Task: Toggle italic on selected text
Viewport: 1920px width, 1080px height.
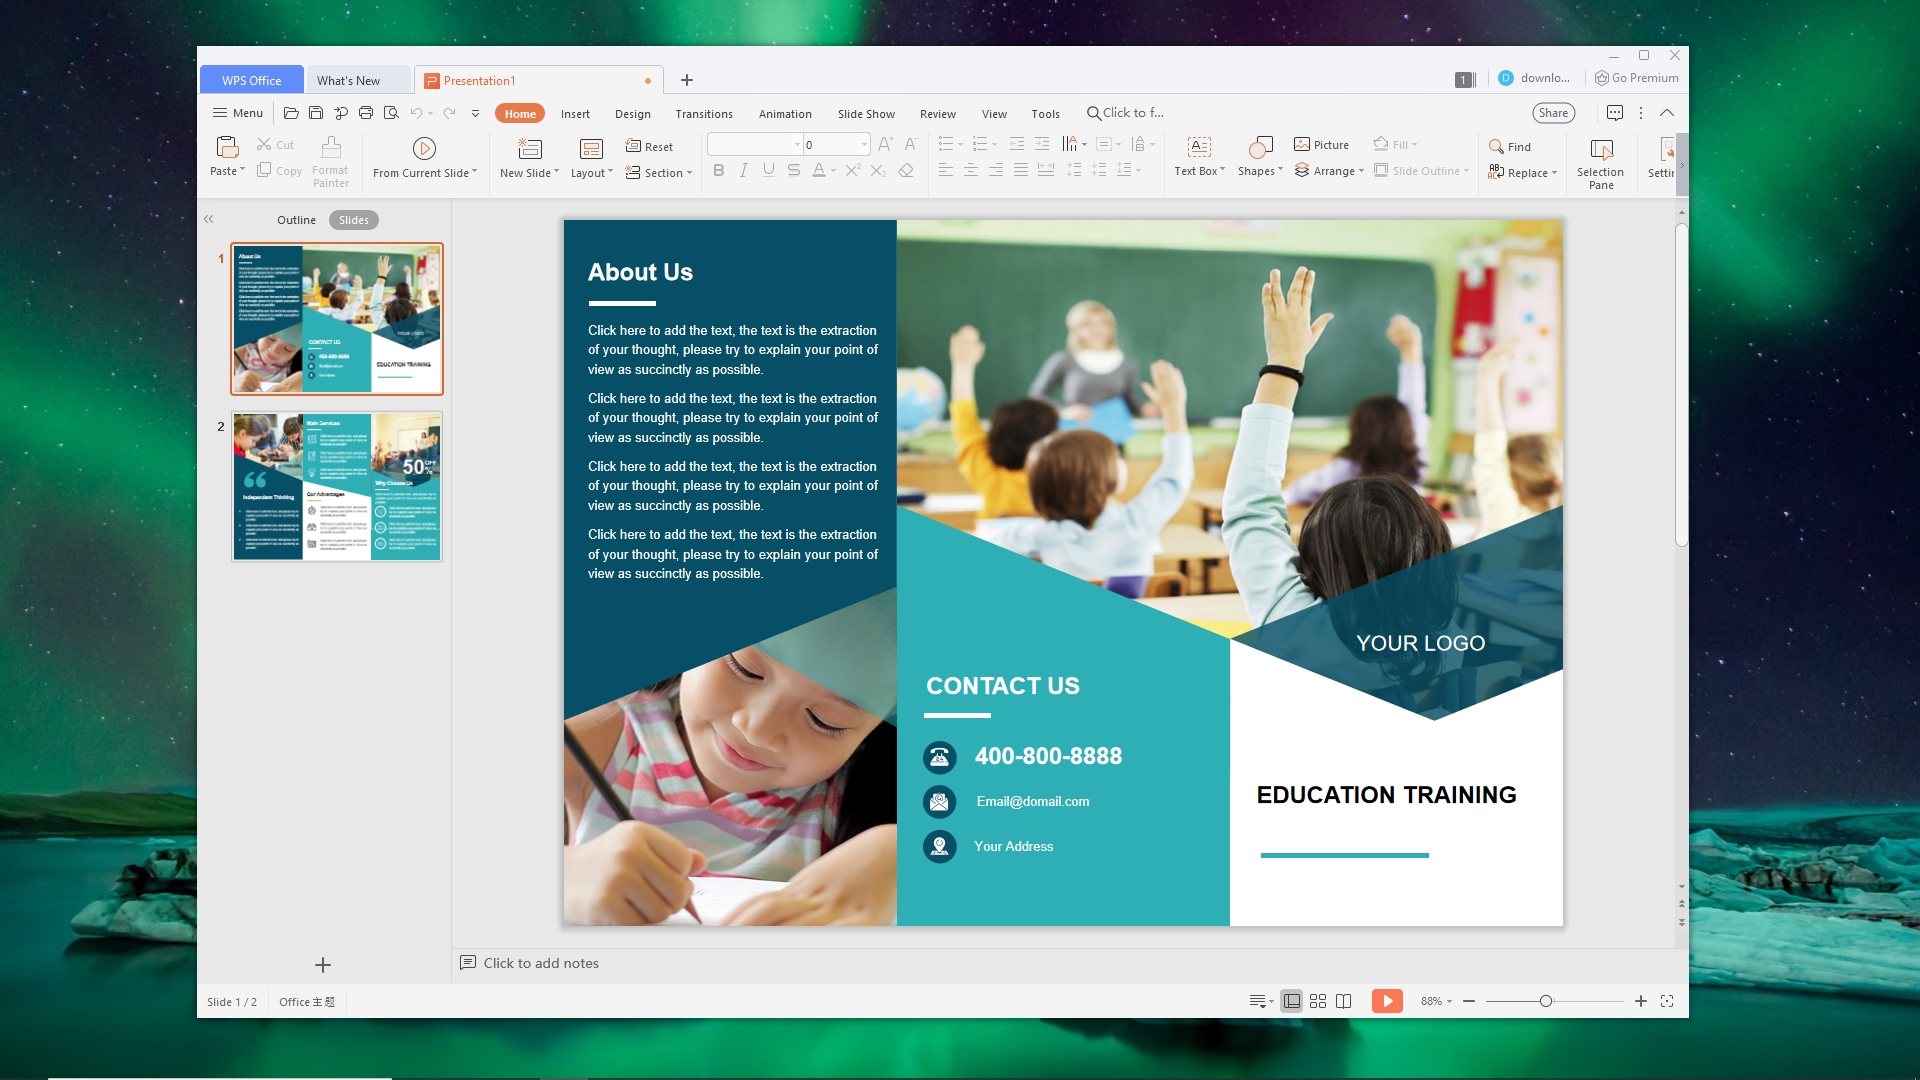Action: click(743, 170)
